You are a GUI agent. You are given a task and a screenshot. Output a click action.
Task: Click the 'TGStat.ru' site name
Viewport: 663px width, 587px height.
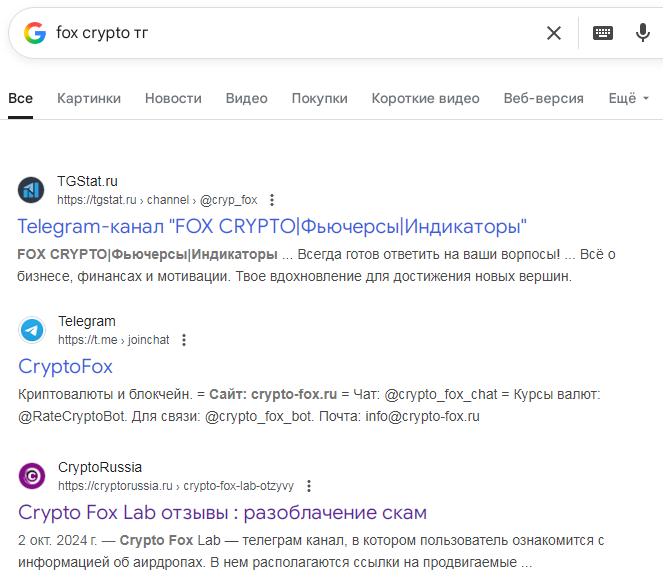pos(88,181)
